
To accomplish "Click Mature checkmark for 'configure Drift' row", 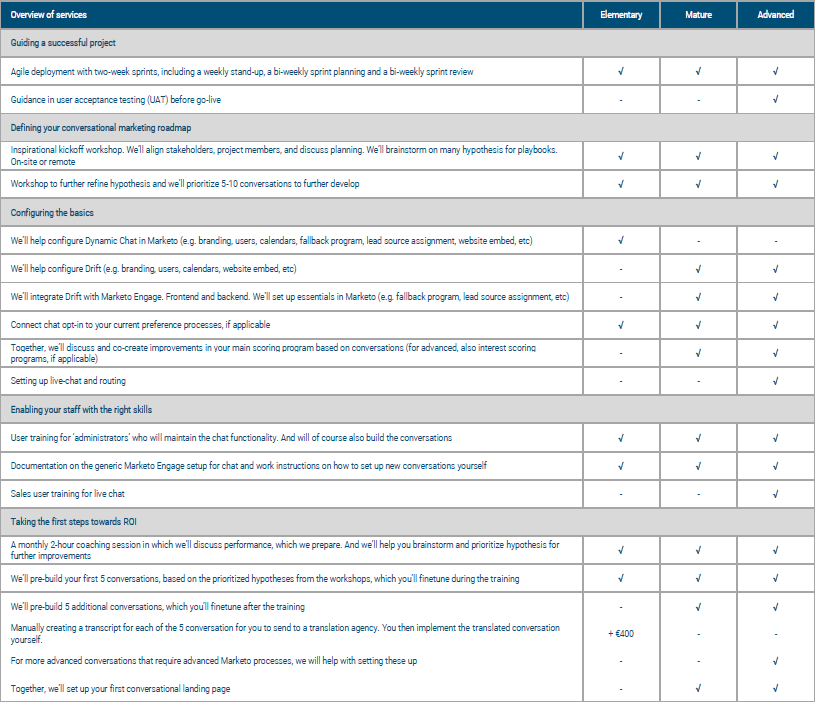I will coord(698,269).
